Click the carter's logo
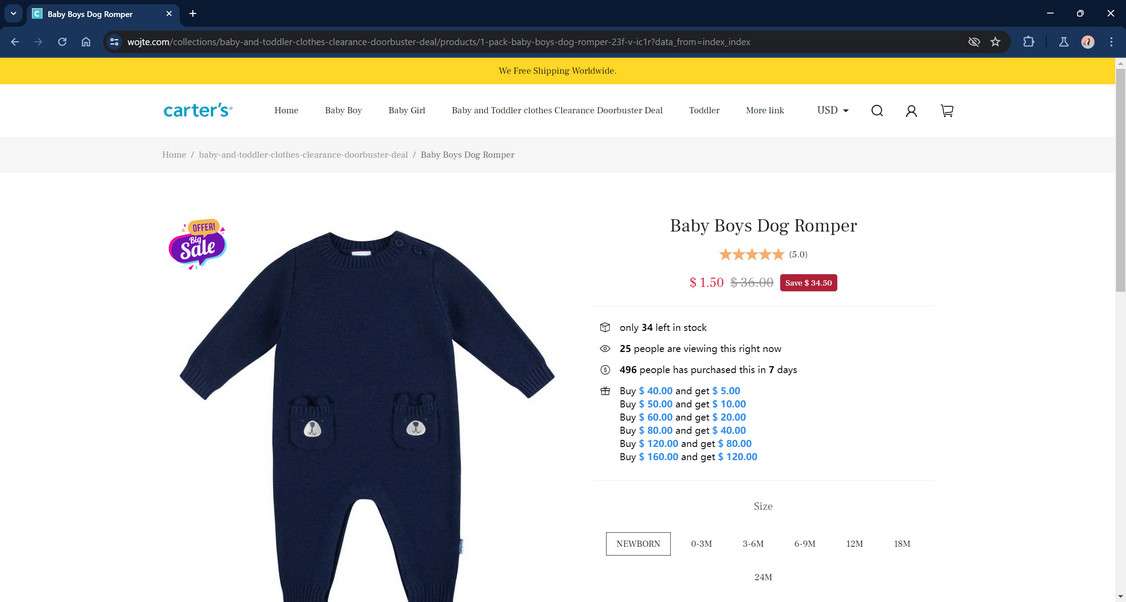 click(x=197, y=111)
